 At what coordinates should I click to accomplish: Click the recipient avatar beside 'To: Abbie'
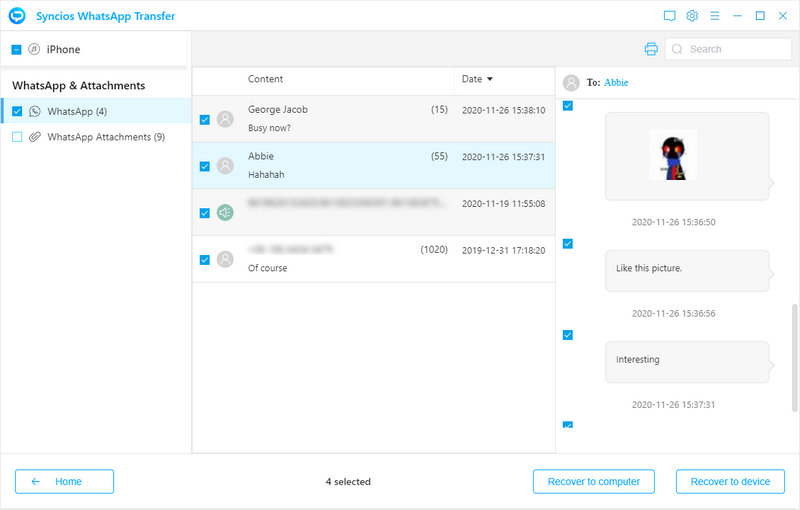click(x=571, y=83)
